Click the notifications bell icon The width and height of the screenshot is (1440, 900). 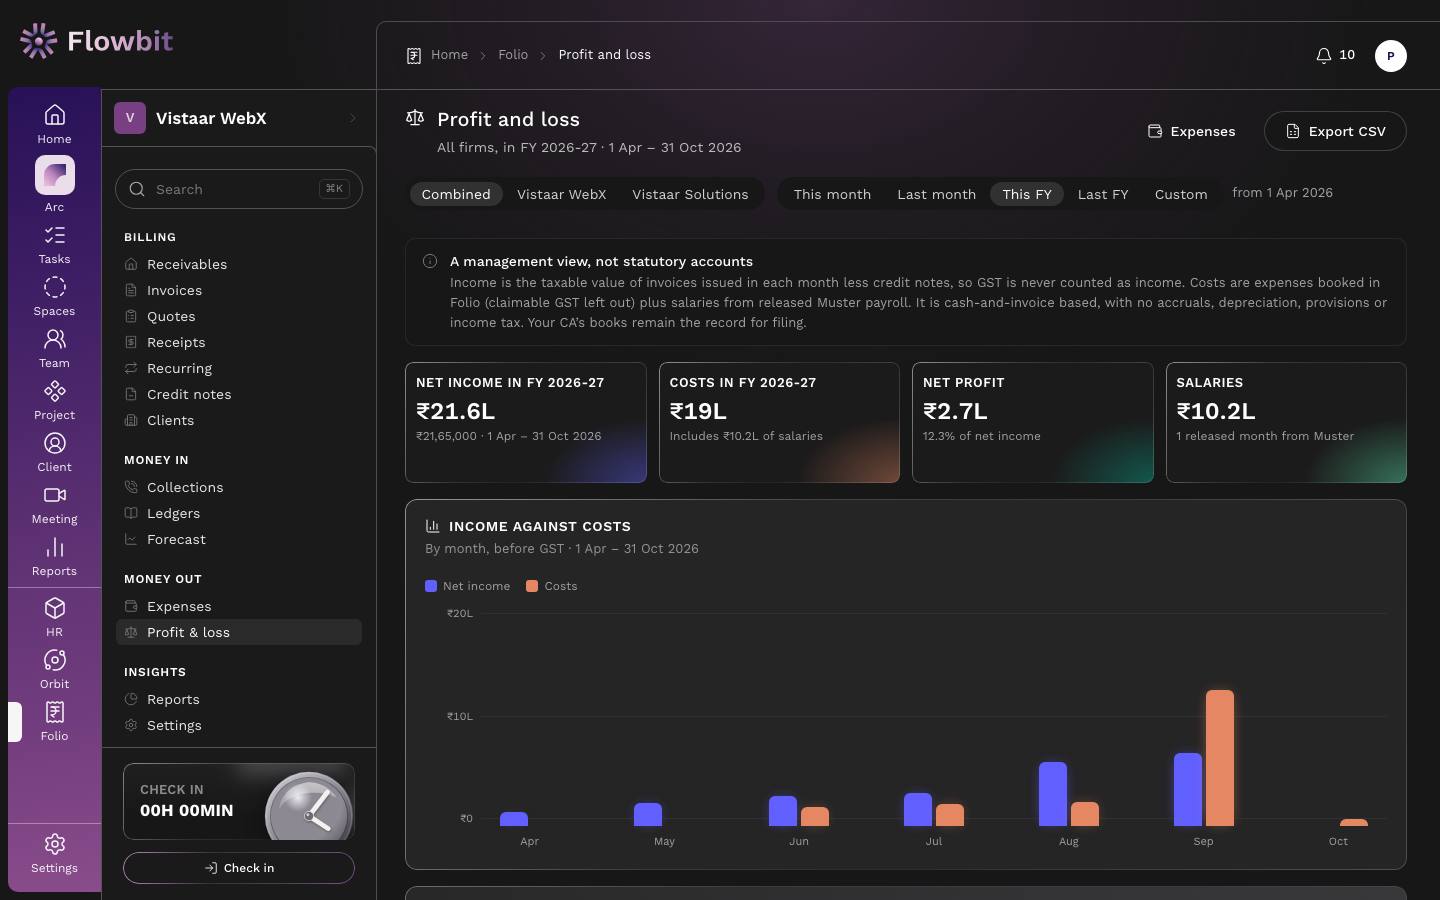pyautogui.click(x=1324, y=55)
